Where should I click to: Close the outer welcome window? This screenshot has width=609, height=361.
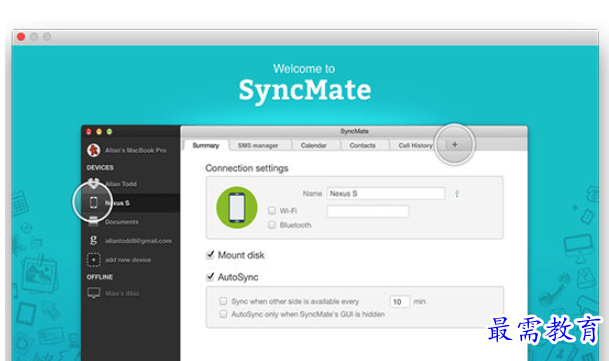[21, 37]
